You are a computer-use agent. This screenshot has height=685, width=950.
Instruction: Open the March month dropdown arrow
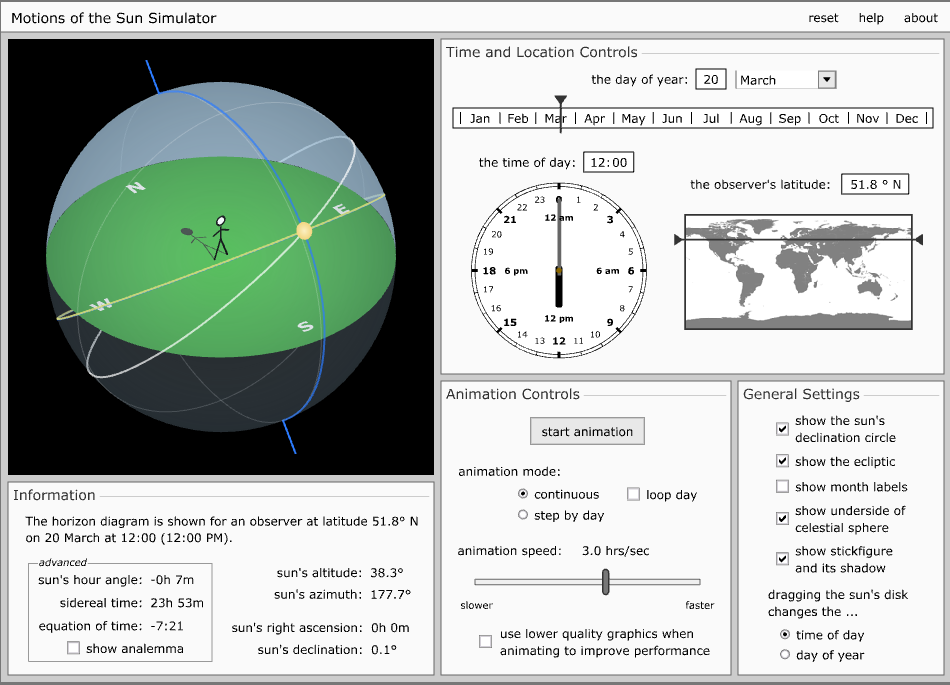click(x=826, y=80)
